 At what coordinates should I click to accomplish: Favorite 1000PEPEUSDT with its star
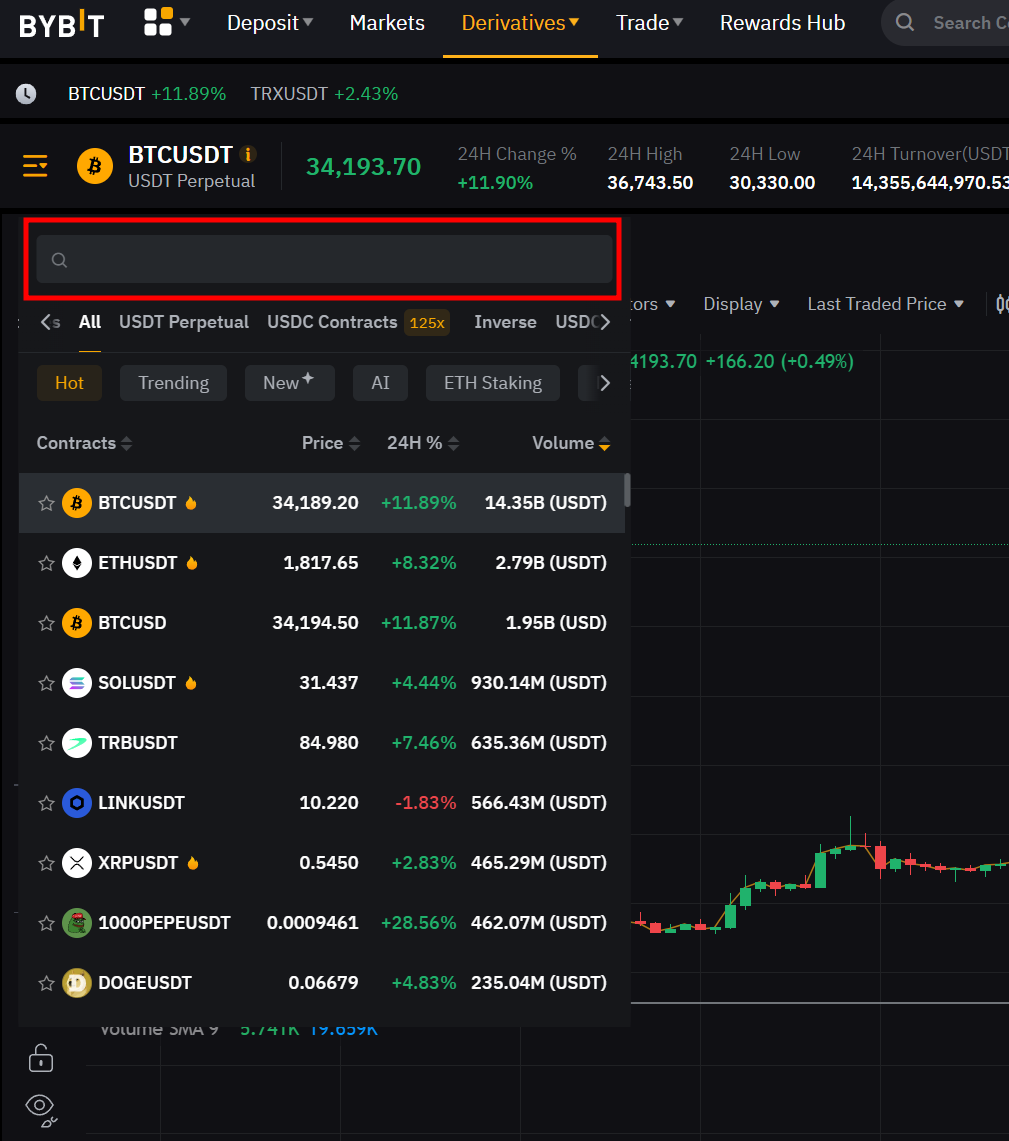(x=47, y=923)
